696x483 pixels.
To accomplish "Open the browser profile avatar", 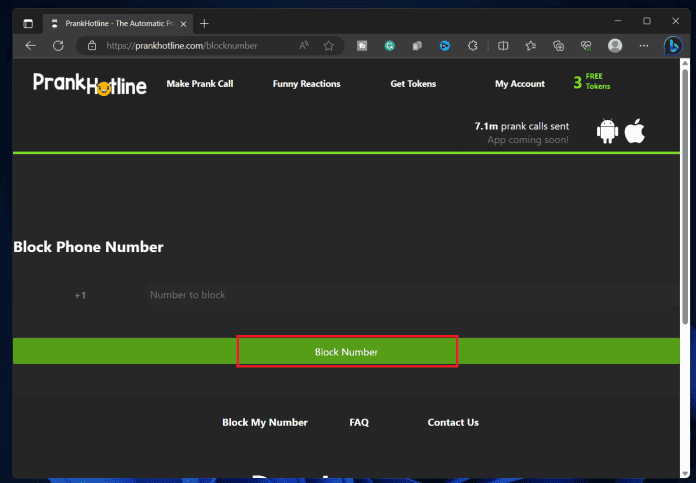I will [x=615, y=45].
